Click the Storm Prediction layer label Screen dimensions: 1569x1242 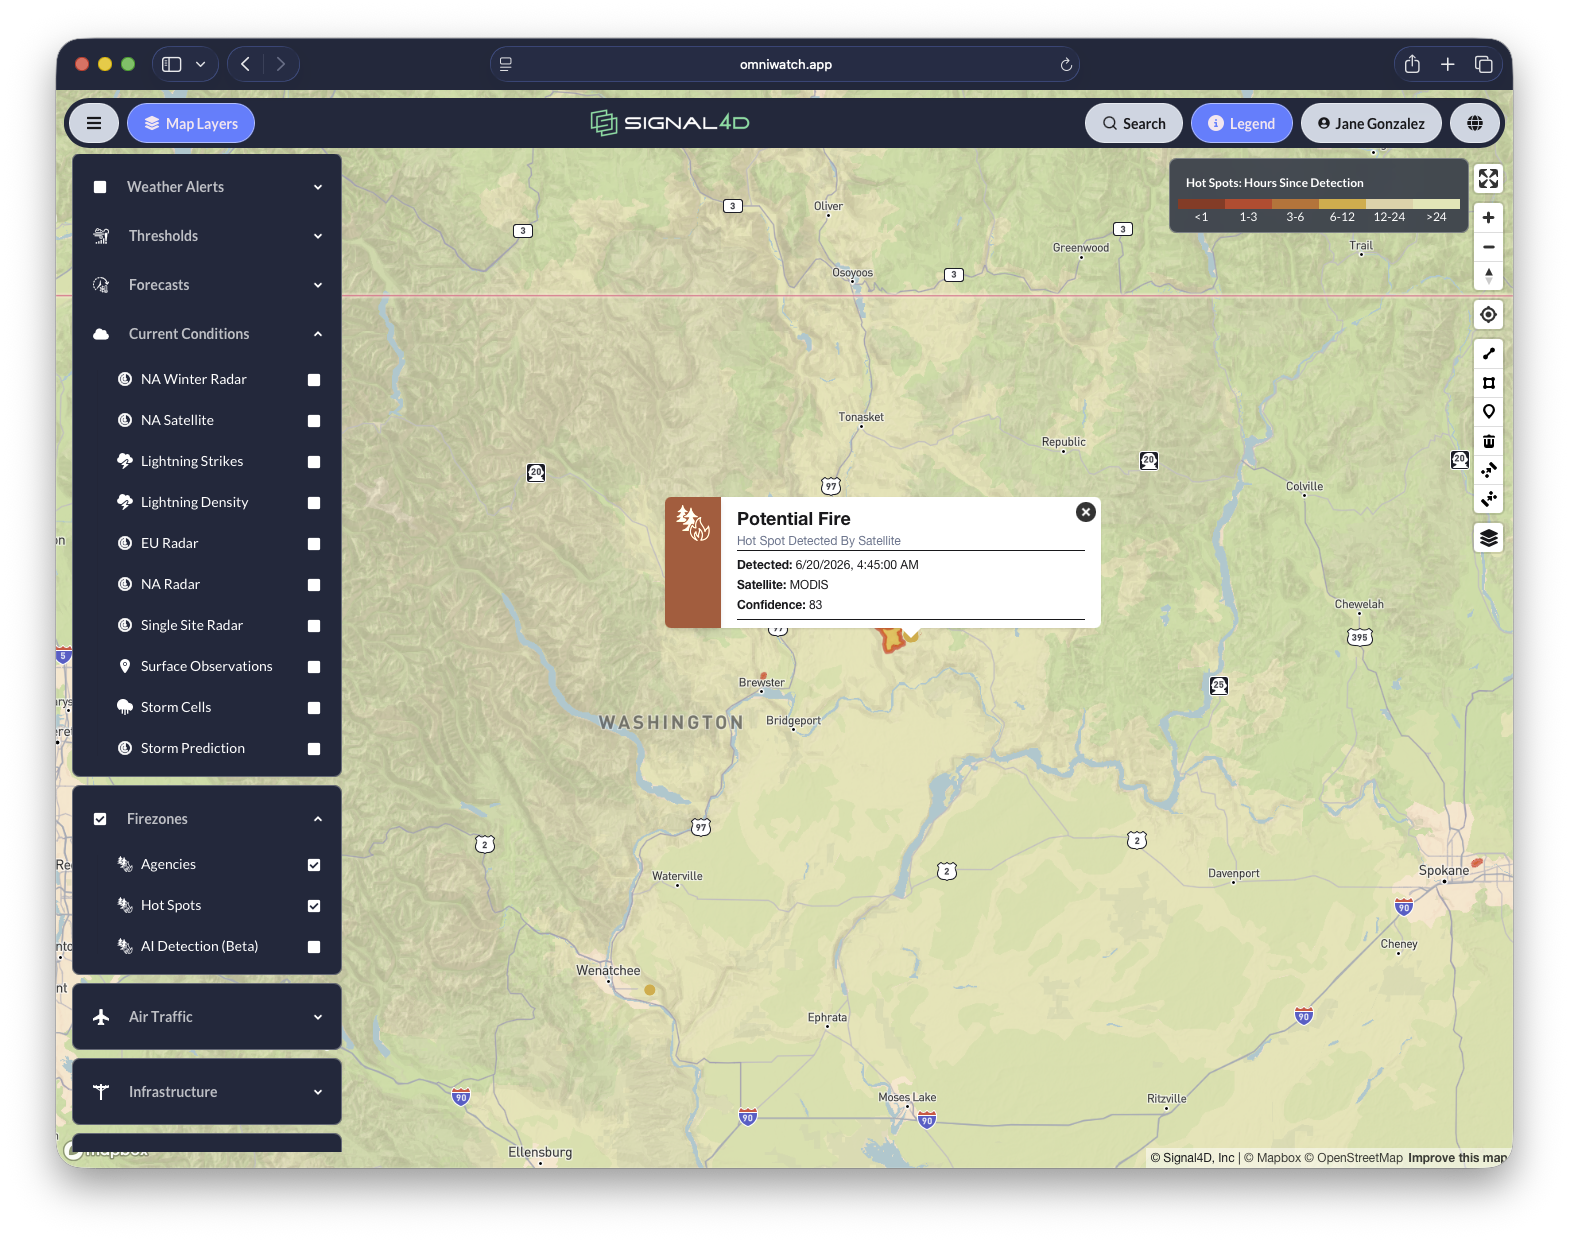pos(193,748)
